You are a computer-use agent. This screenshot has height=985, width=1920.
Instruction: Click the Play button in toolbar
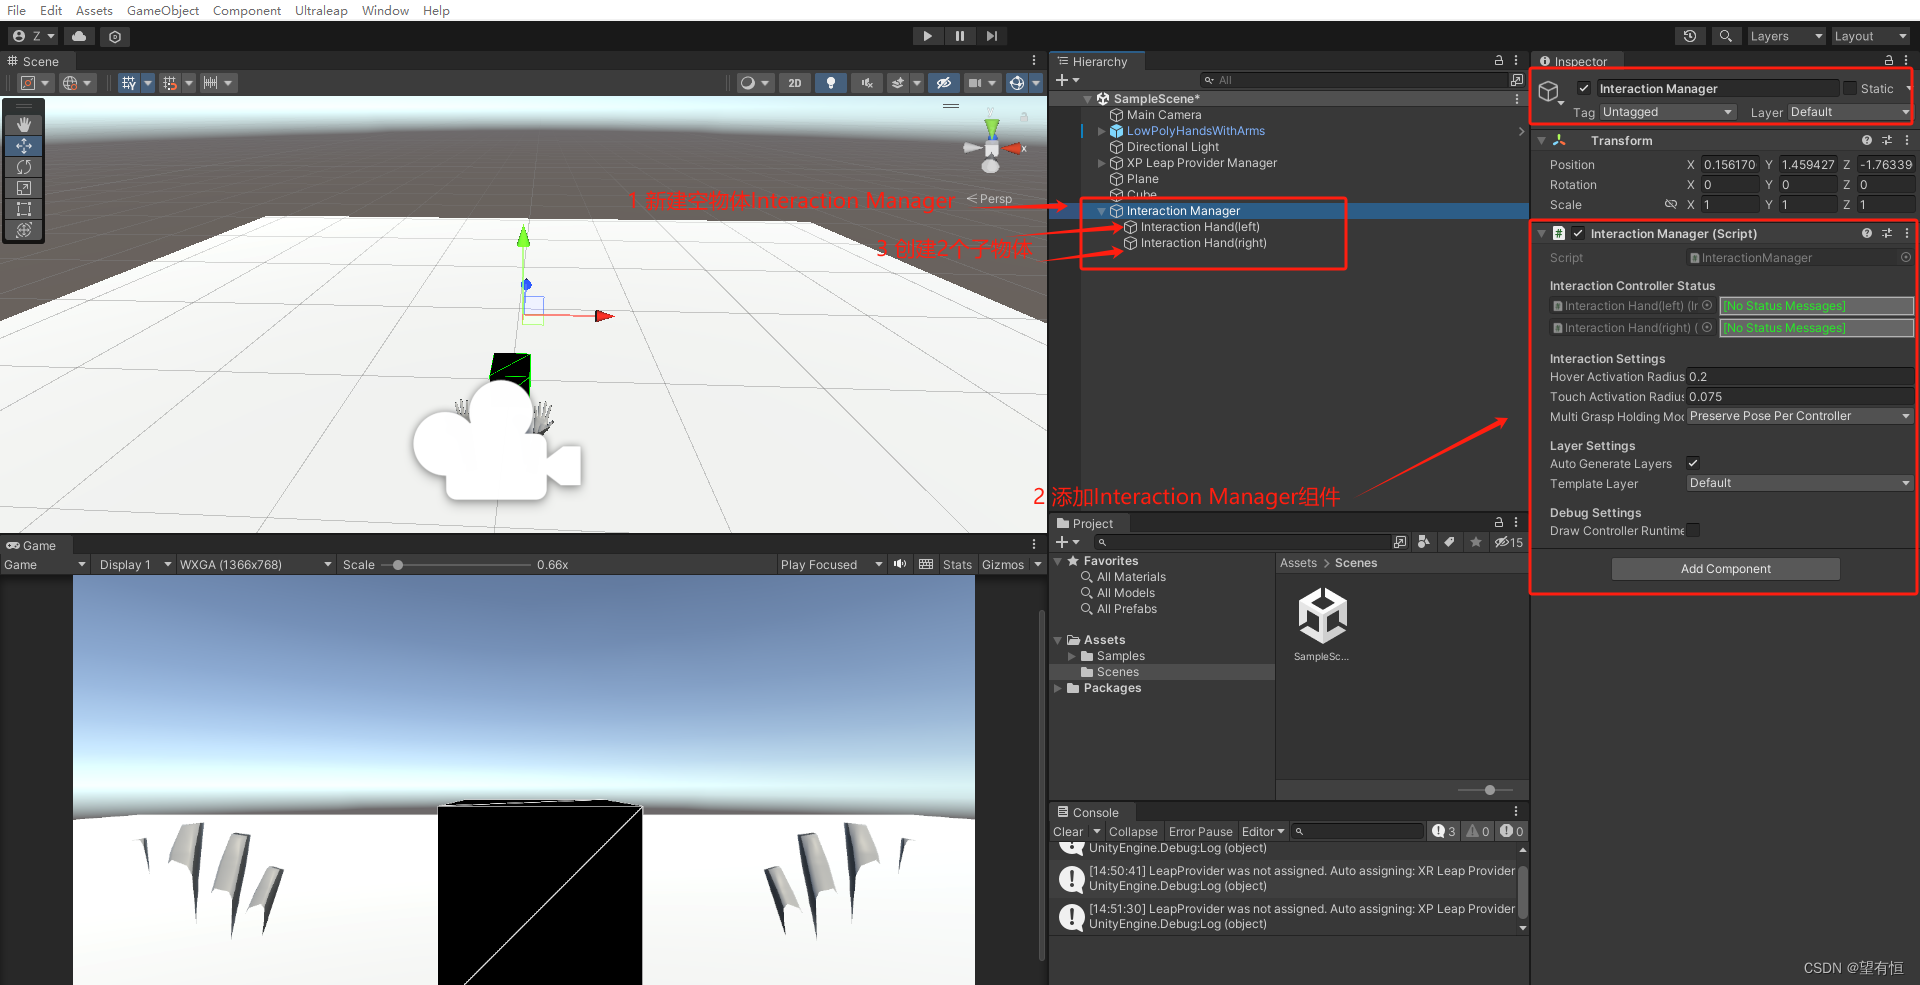click(927, 36)
